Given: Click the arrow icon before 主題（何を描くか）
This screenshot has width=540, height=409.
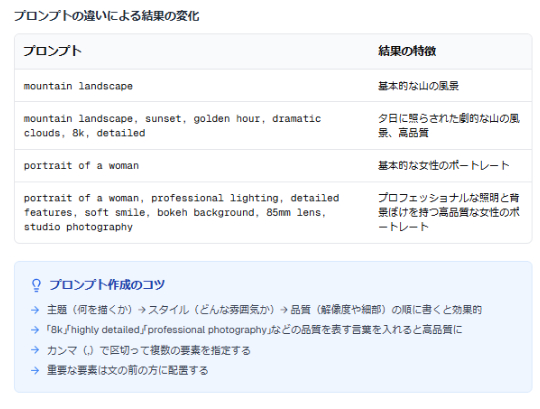Looking at the screenshot, I should 35,310.
